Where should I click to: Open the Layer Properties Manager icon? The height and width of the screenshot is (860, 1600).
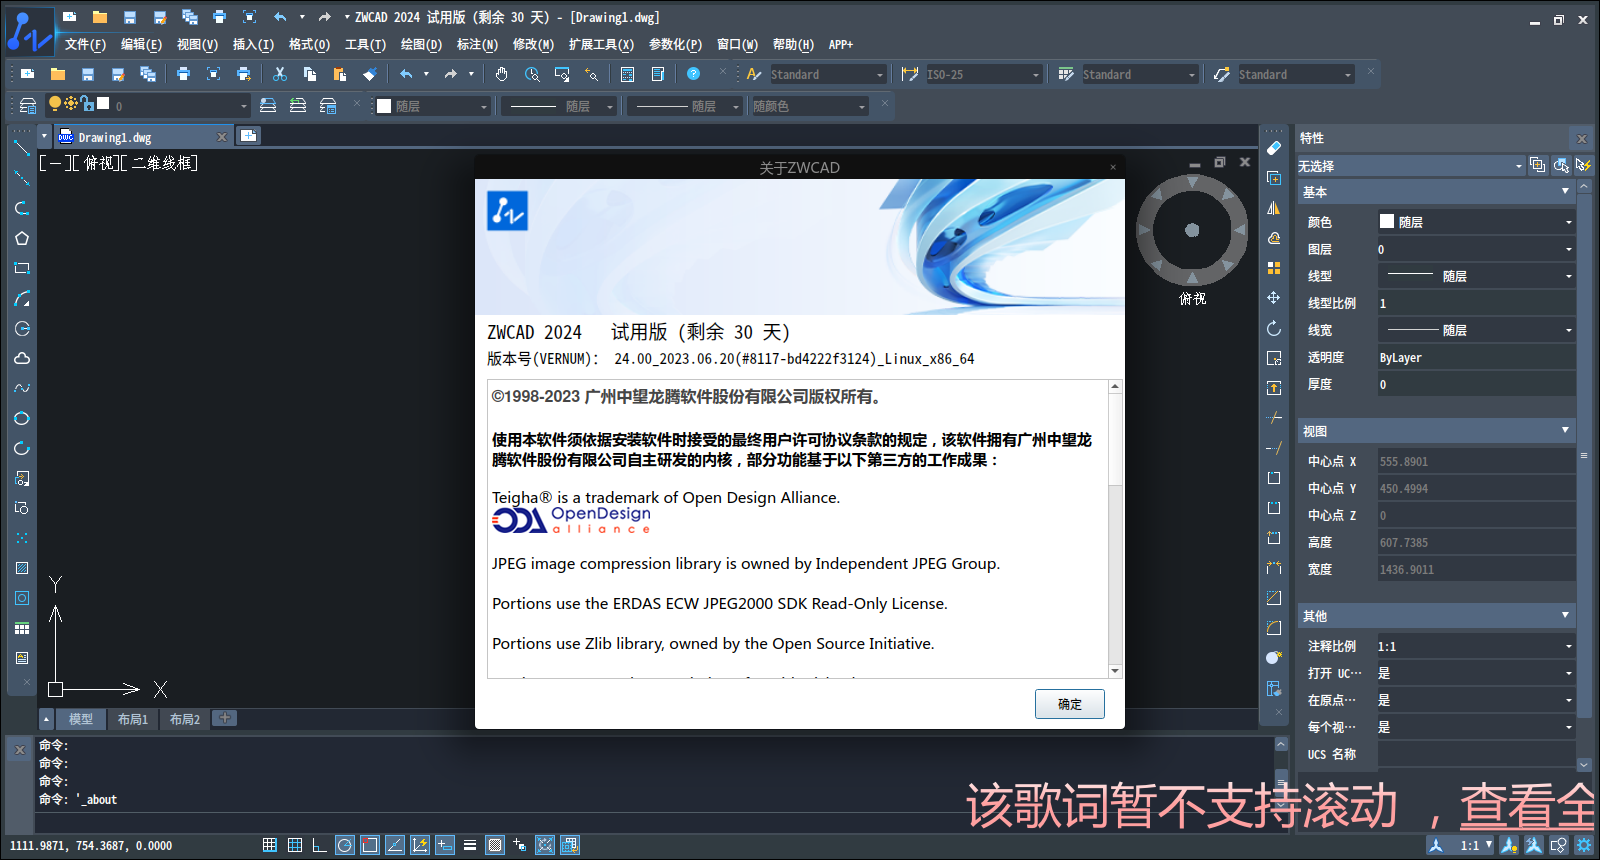[28, 106]
